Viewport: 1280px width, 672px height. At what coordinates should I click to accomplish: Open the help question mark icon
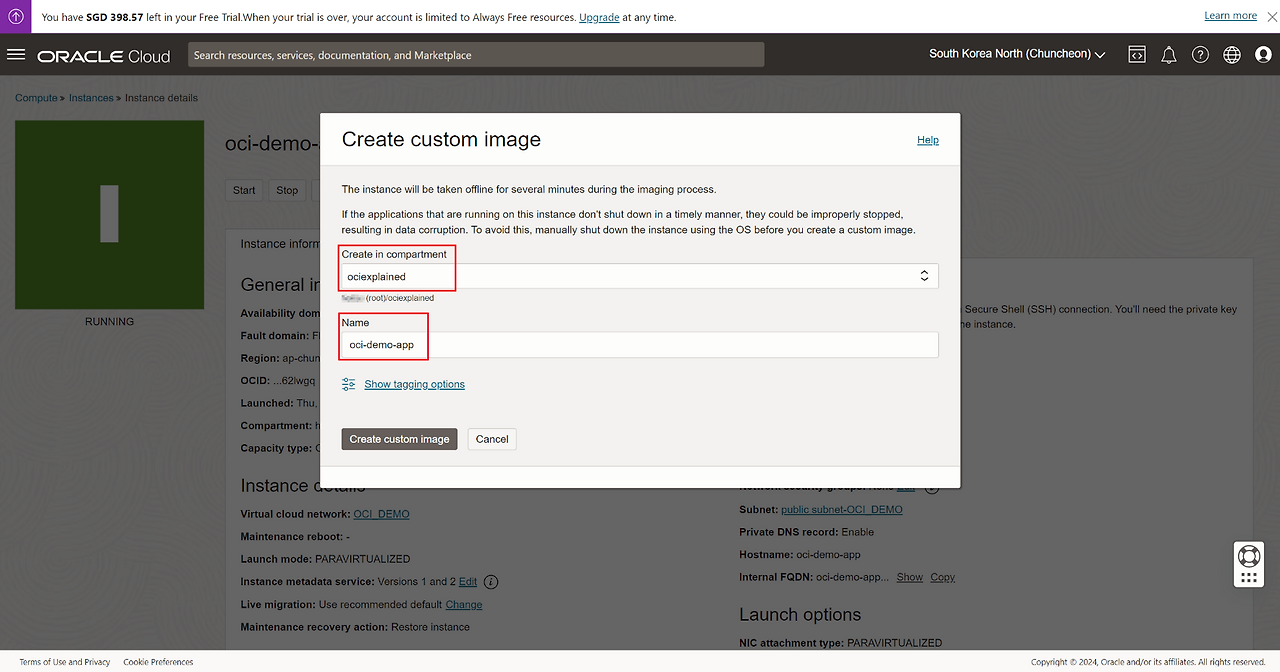pos(1200,55)
